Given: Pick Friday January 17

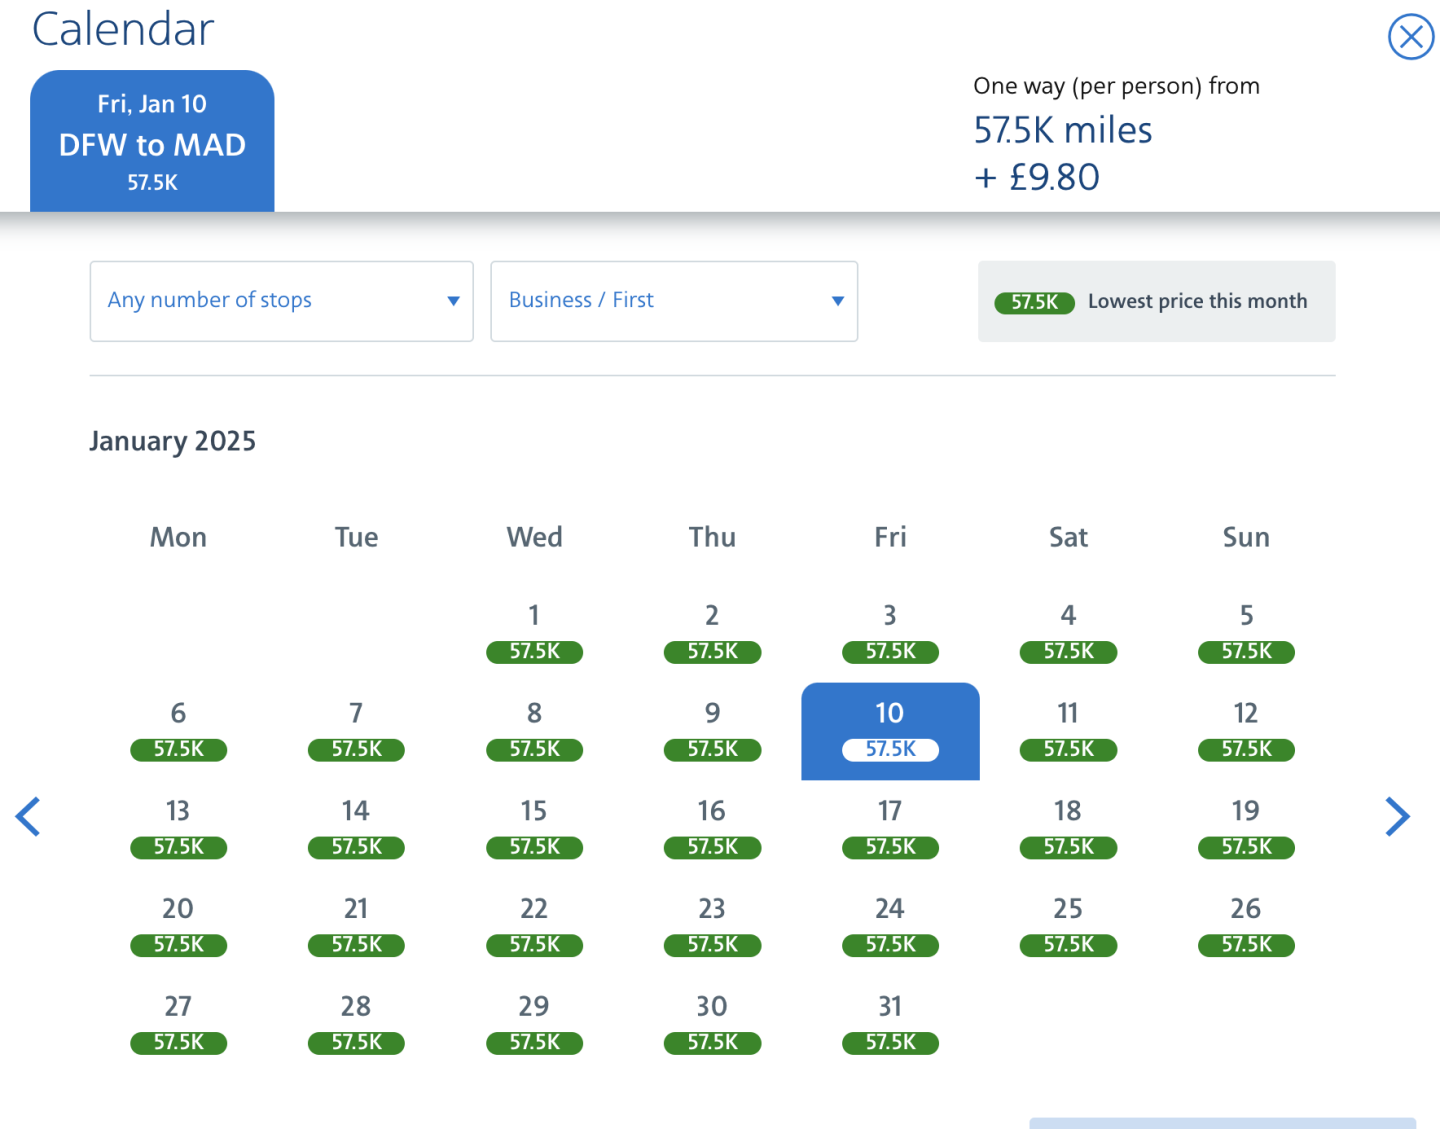Looking at the screenshot, I should tap(890, 827).
